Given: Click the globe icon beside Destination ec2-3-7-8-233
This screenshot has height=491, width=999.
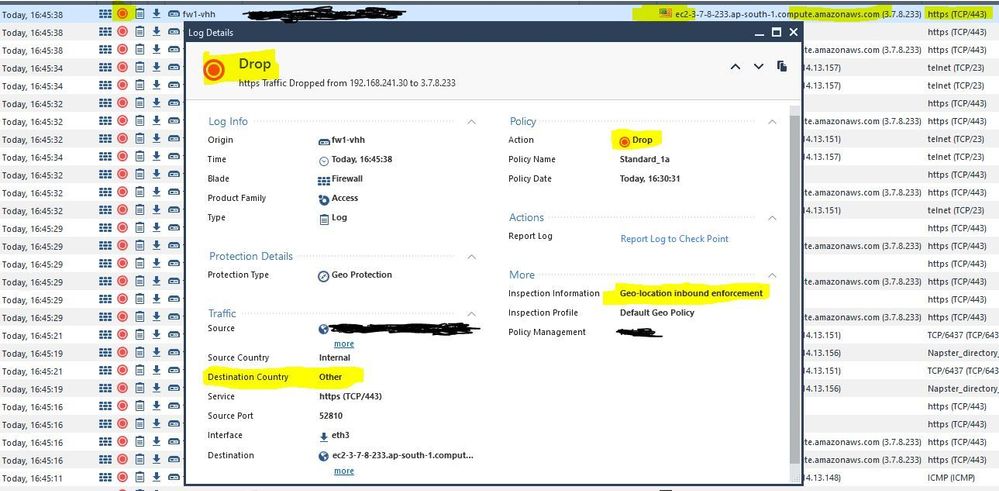Looking at the screenshot, I should [324, 456].
